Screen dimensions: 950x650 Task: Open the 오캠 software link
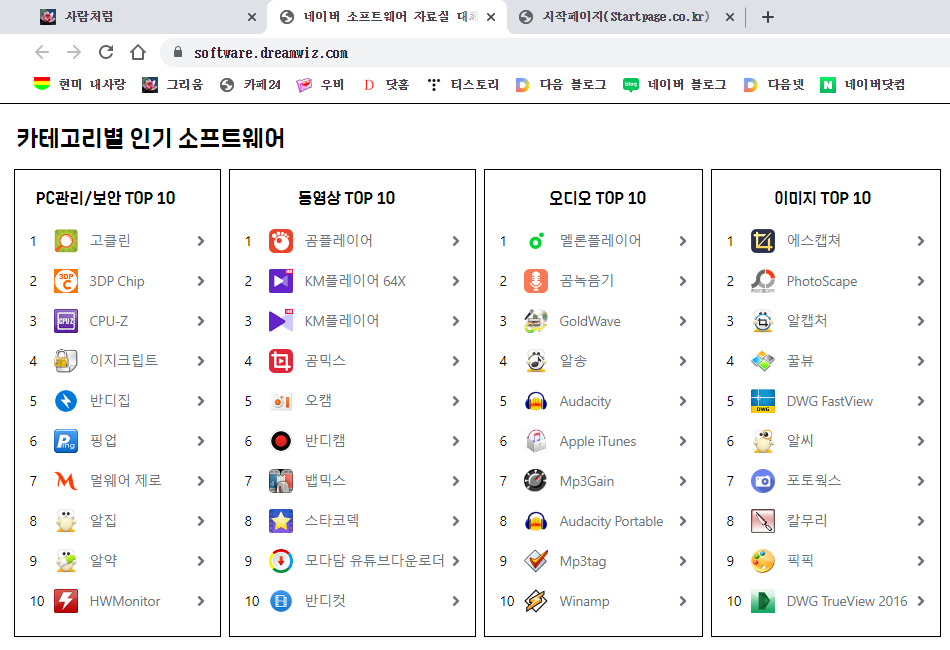pyautogui.click(x=318, y=401)
